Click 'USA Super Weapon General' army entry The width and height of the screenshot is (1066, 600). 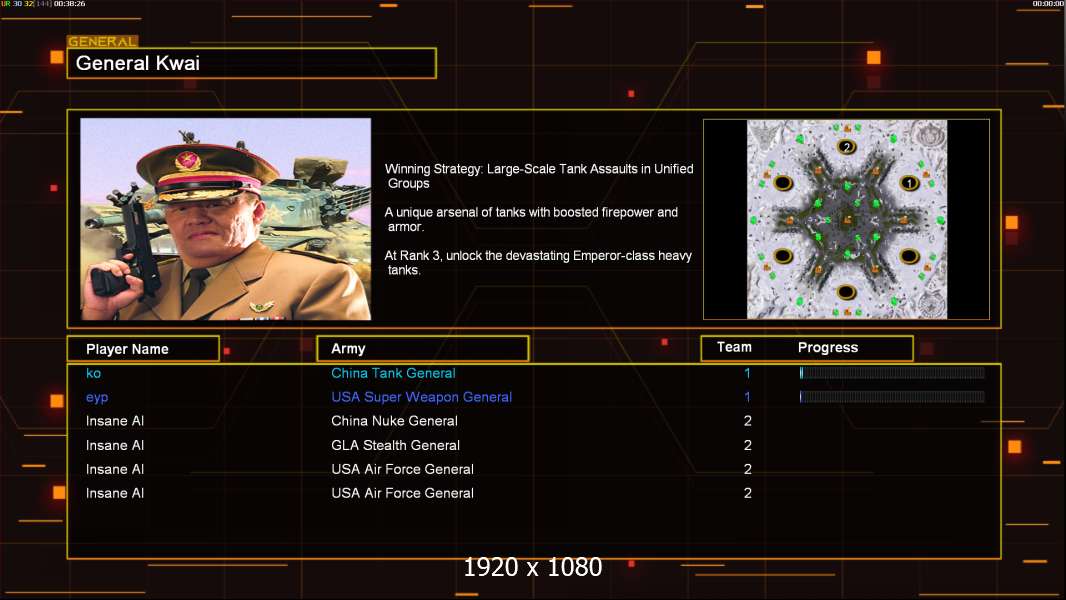click(422, 397)
